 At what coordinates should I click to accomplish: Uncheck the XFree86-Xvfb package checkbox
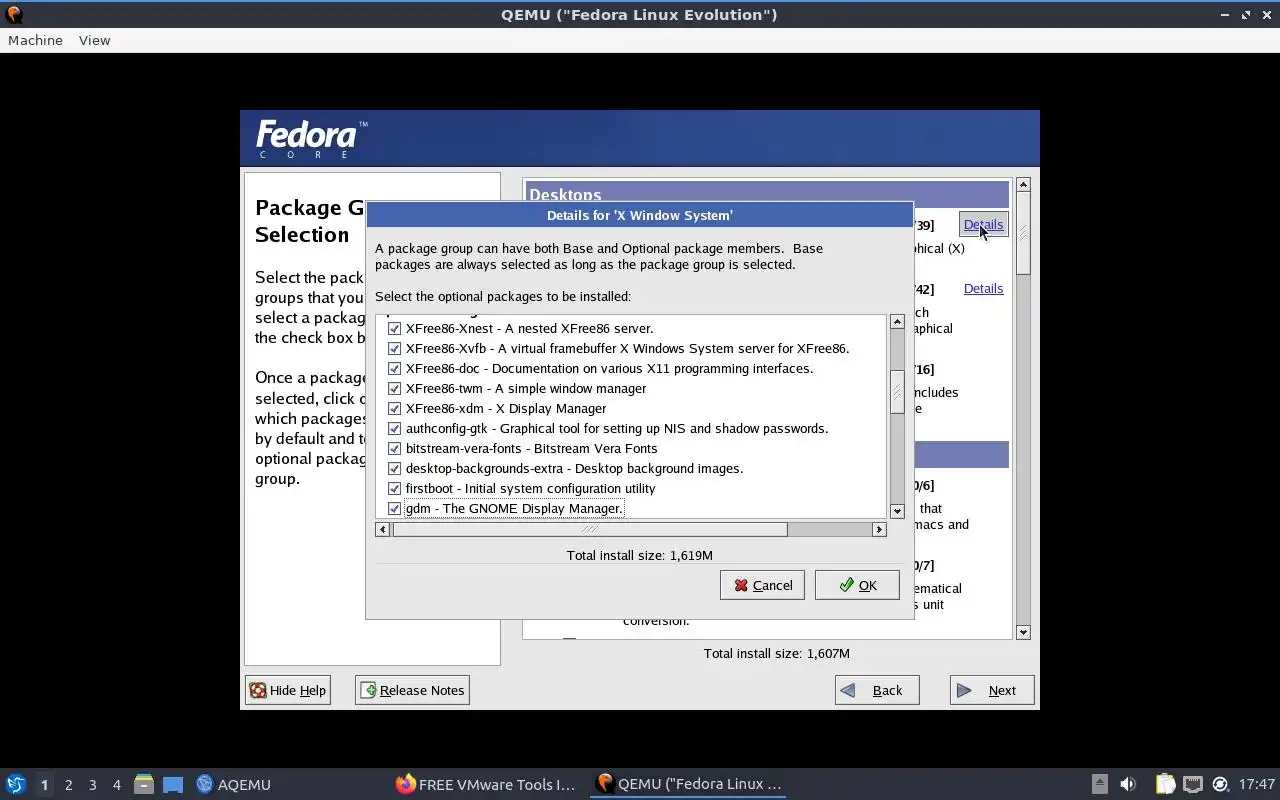click(394, 348)
